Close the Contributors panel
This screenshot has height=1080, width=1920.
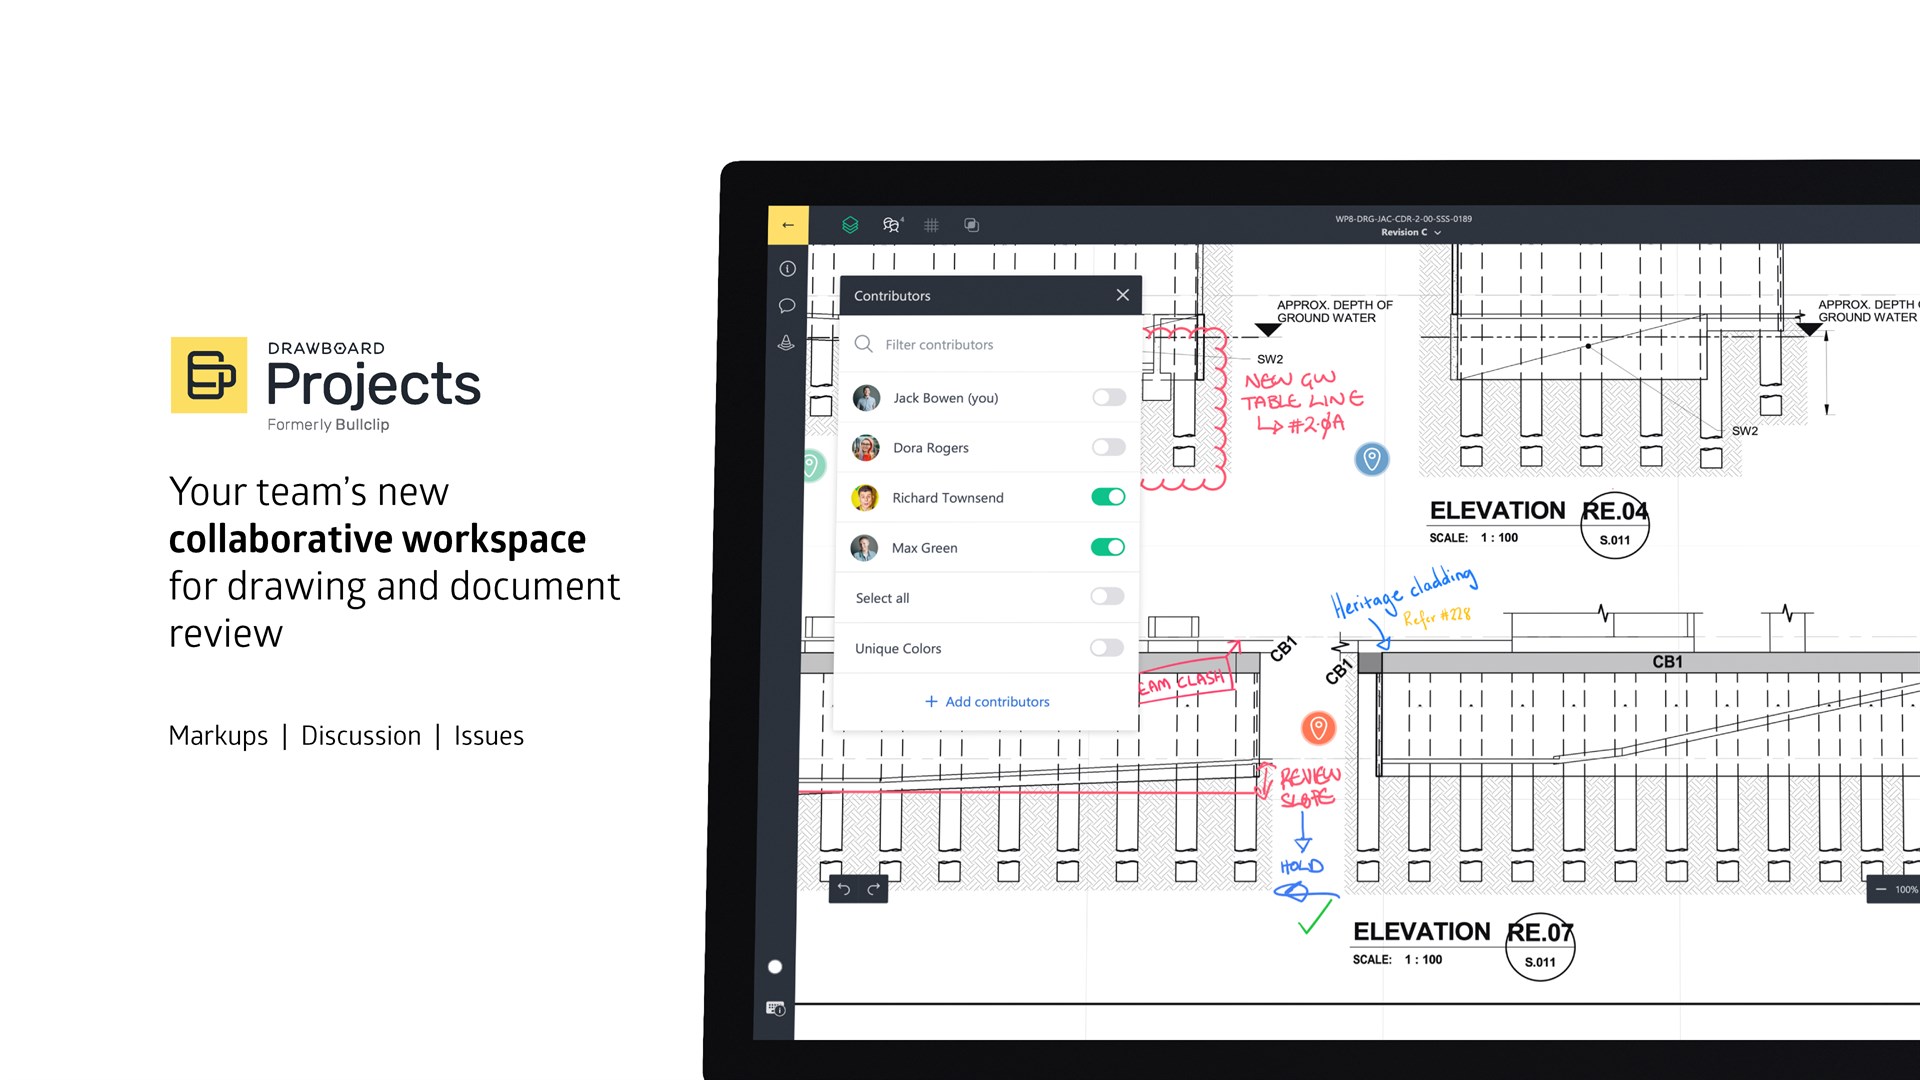pos(1122,295)
